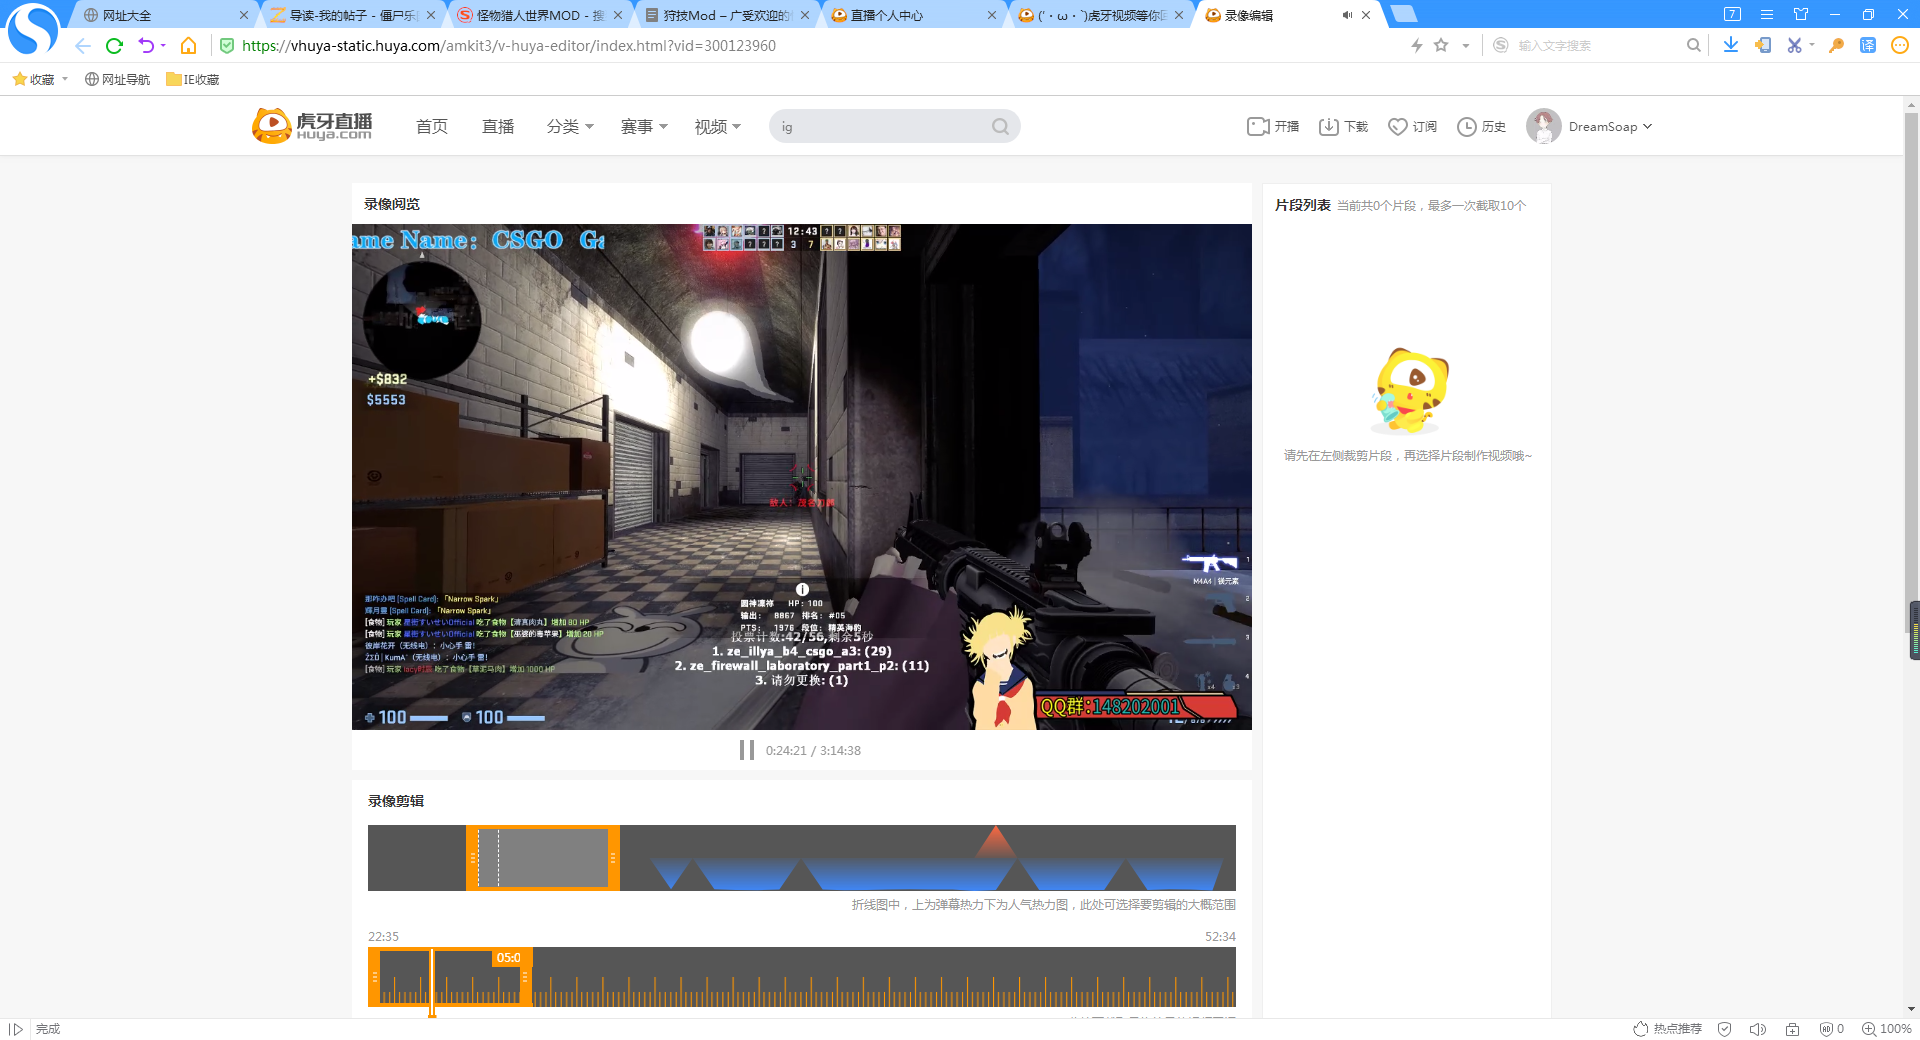Click the 下载 download icon in header

click(1329, 126)
